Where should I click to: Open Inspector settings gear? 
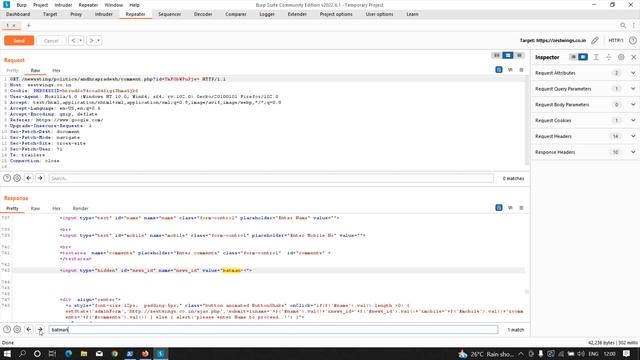[621, 57]
